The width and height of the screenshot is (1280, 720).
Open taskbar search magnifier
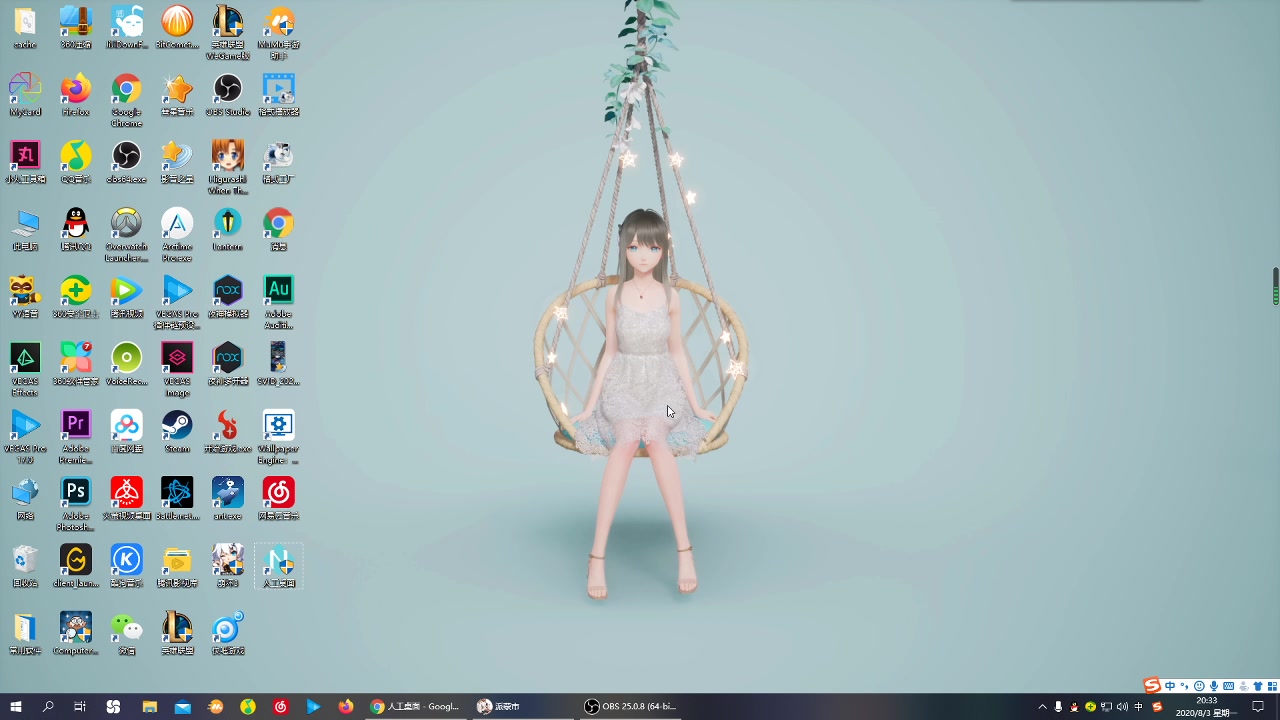48,706
